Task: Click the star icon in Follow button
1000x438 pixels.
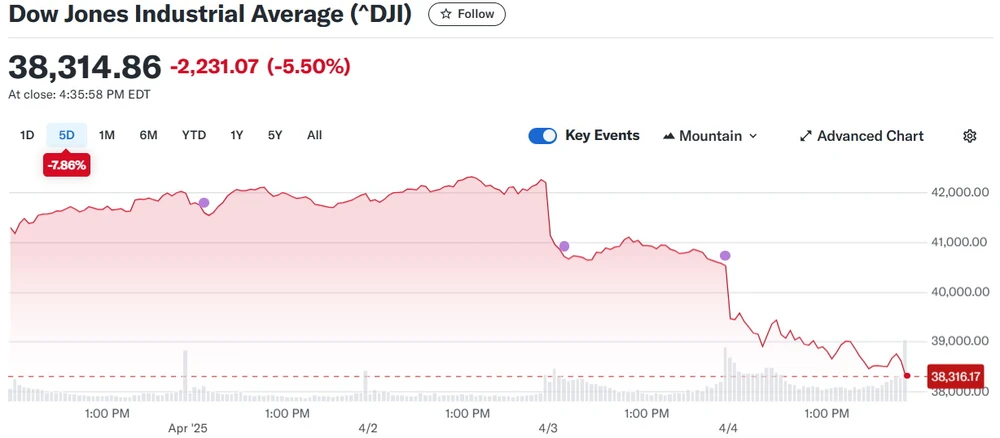Action: click(x=446, y=15)
